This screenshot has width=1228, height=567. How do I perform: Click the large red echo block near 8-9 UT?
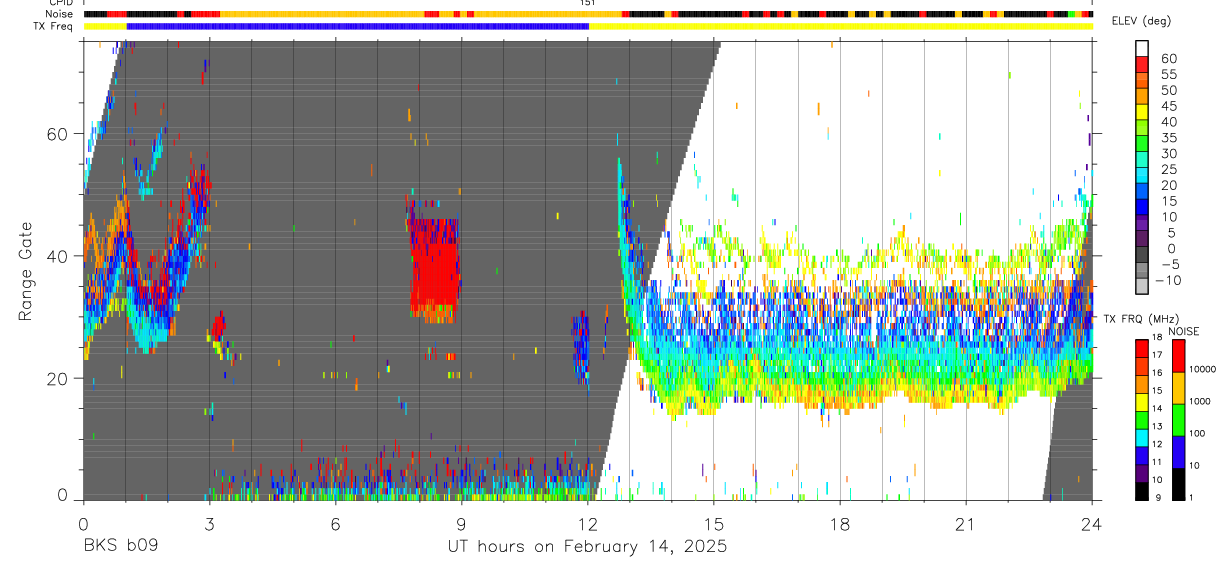click(x=434, y=269)
